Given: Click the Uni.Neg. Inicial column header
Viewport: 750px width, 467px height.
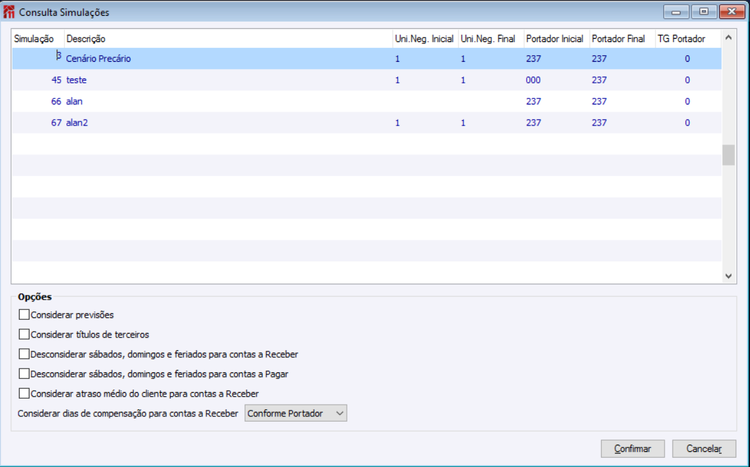Looking at the screenshot, I should tap(425, 39).
